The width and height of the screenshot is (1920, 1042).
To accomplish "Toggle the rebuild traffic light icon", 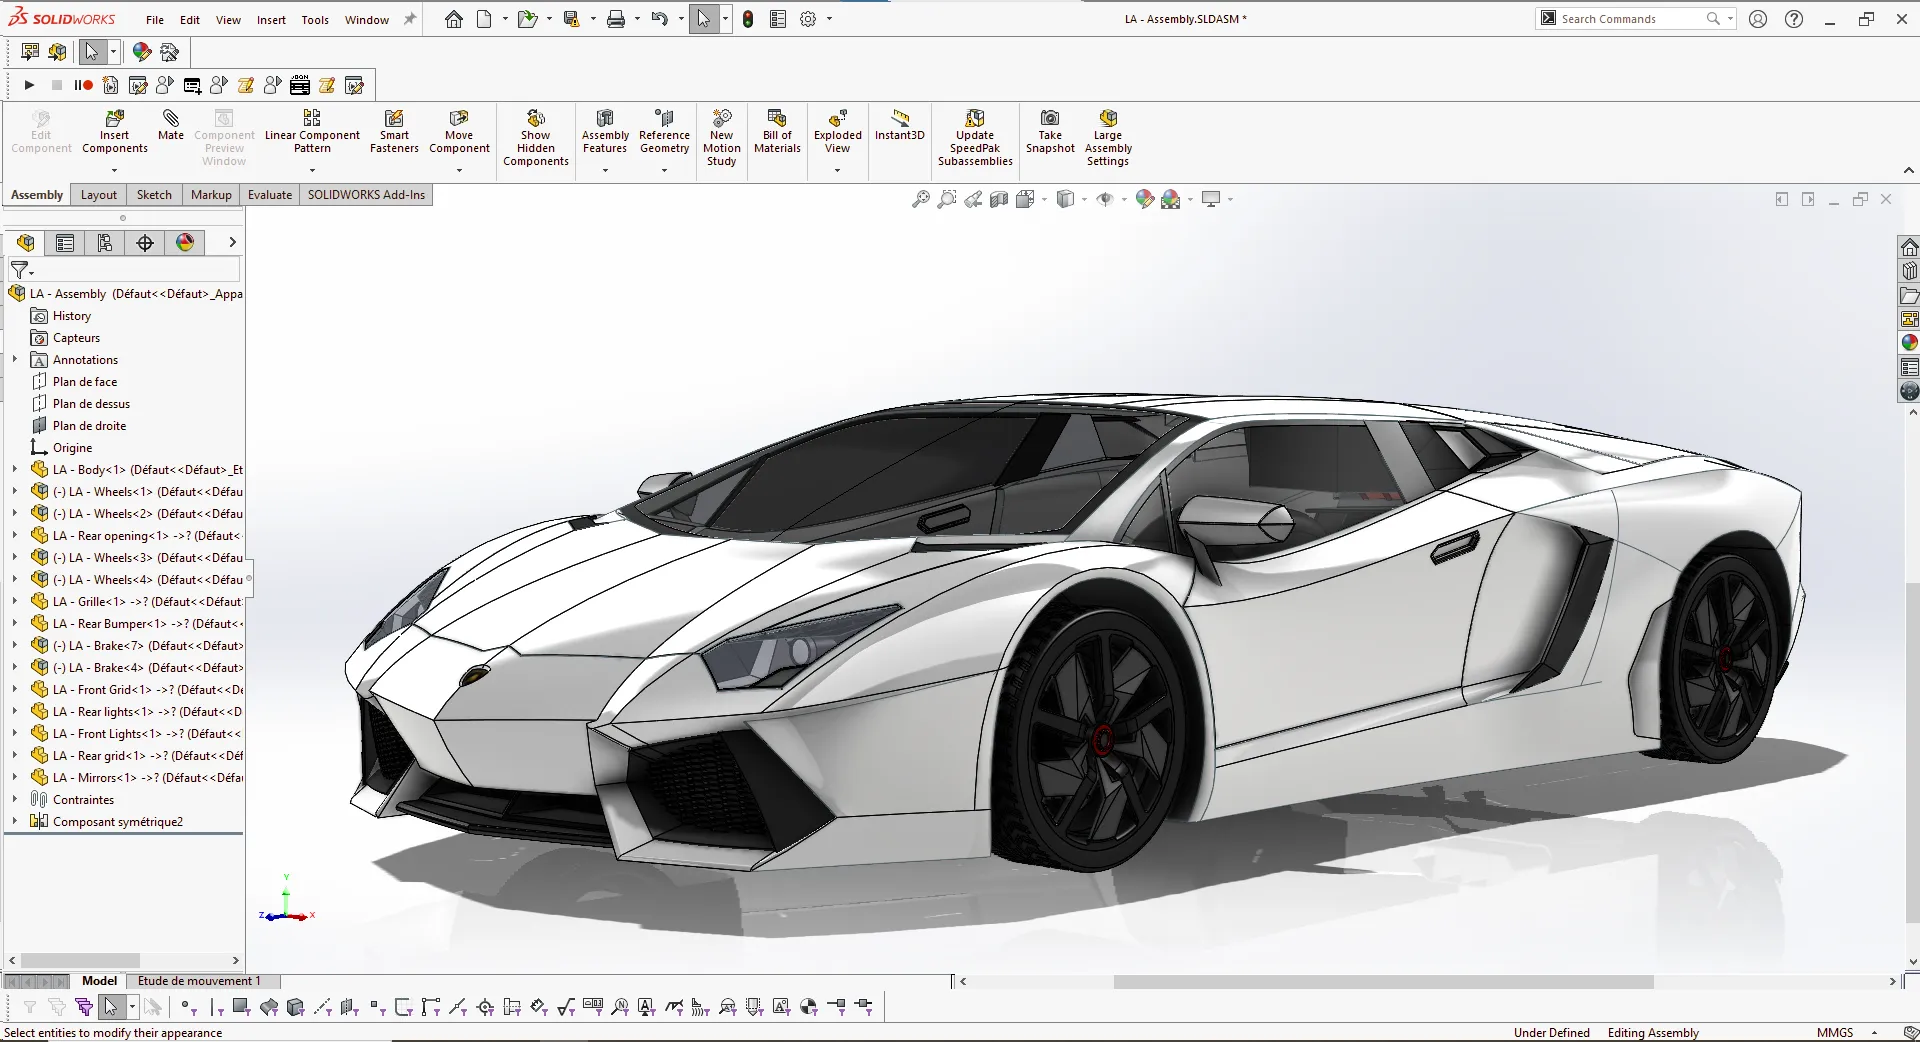I will 748,19.
